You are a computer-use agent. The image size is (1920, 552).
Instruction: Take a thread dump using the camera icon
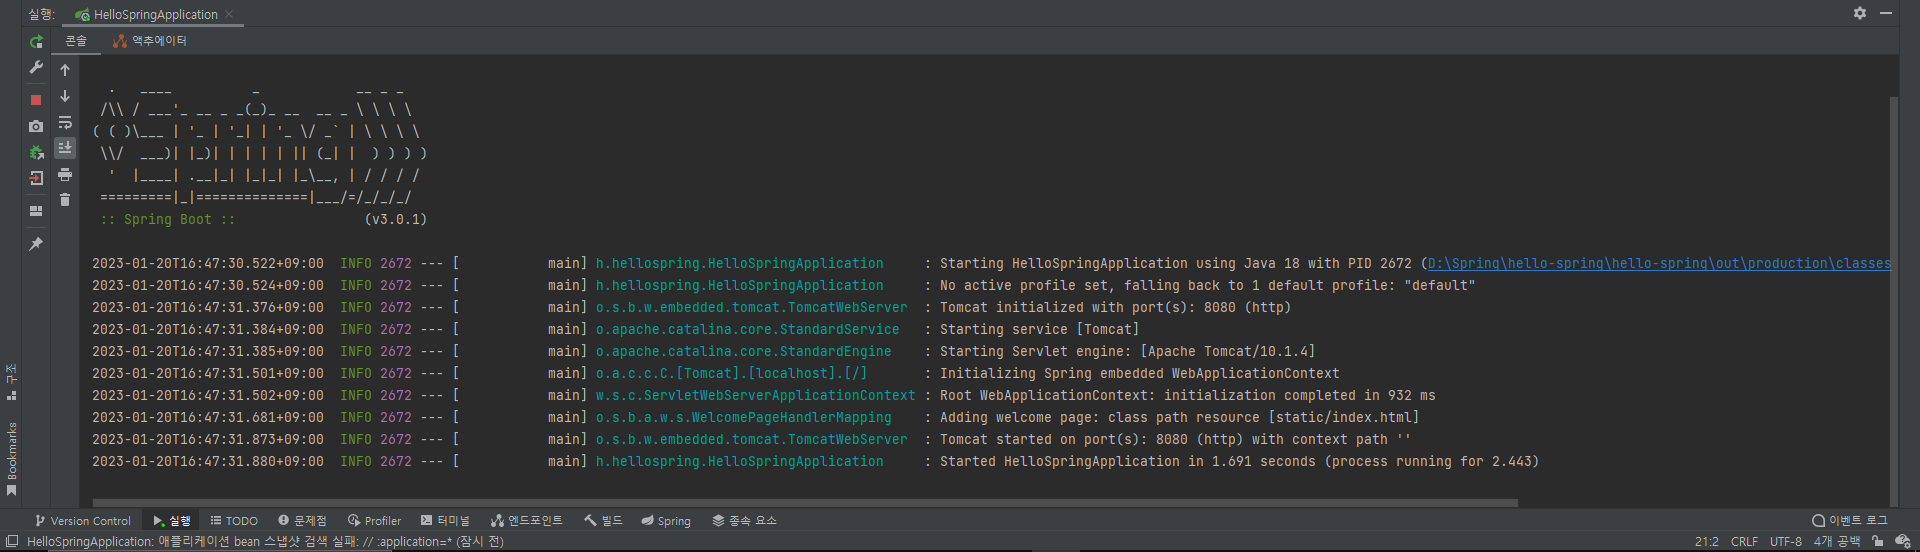36,126
